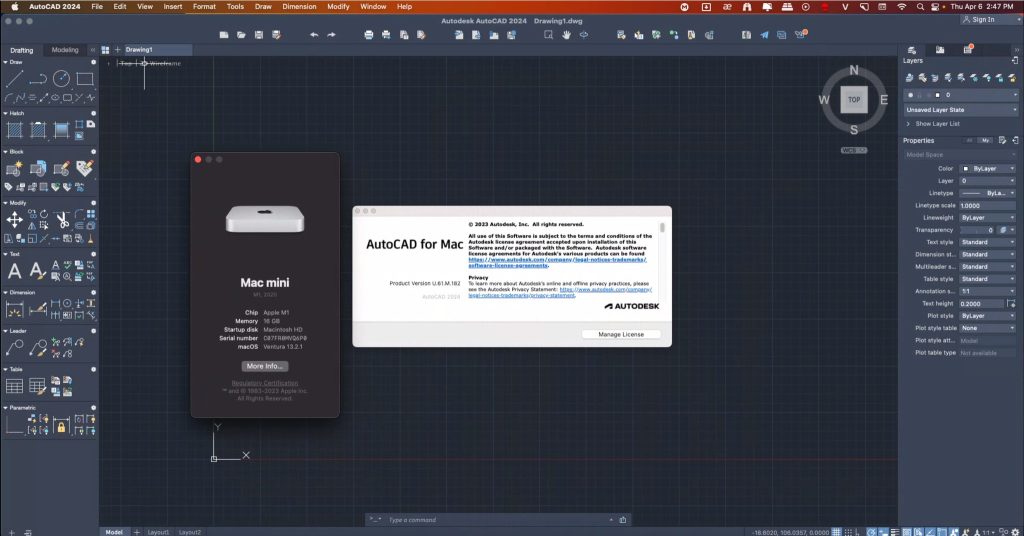Open the Lineweight ByLayer dropdown

(987, 217)
